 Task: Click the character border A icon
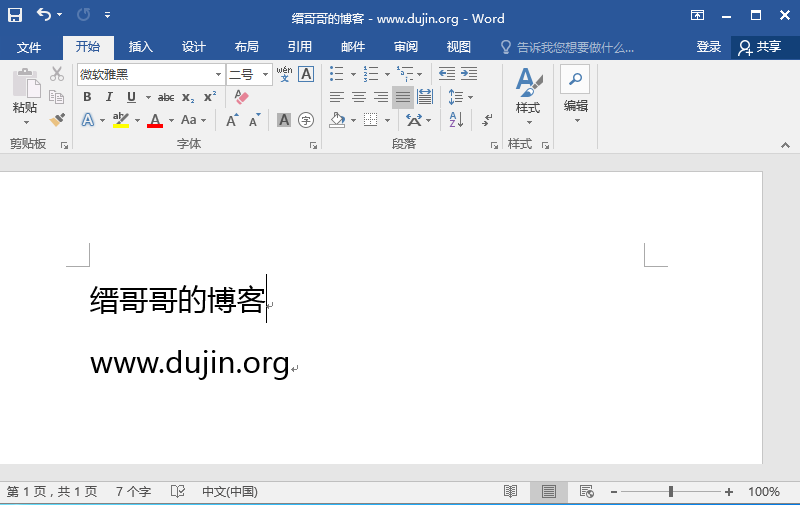pos(306,74)
